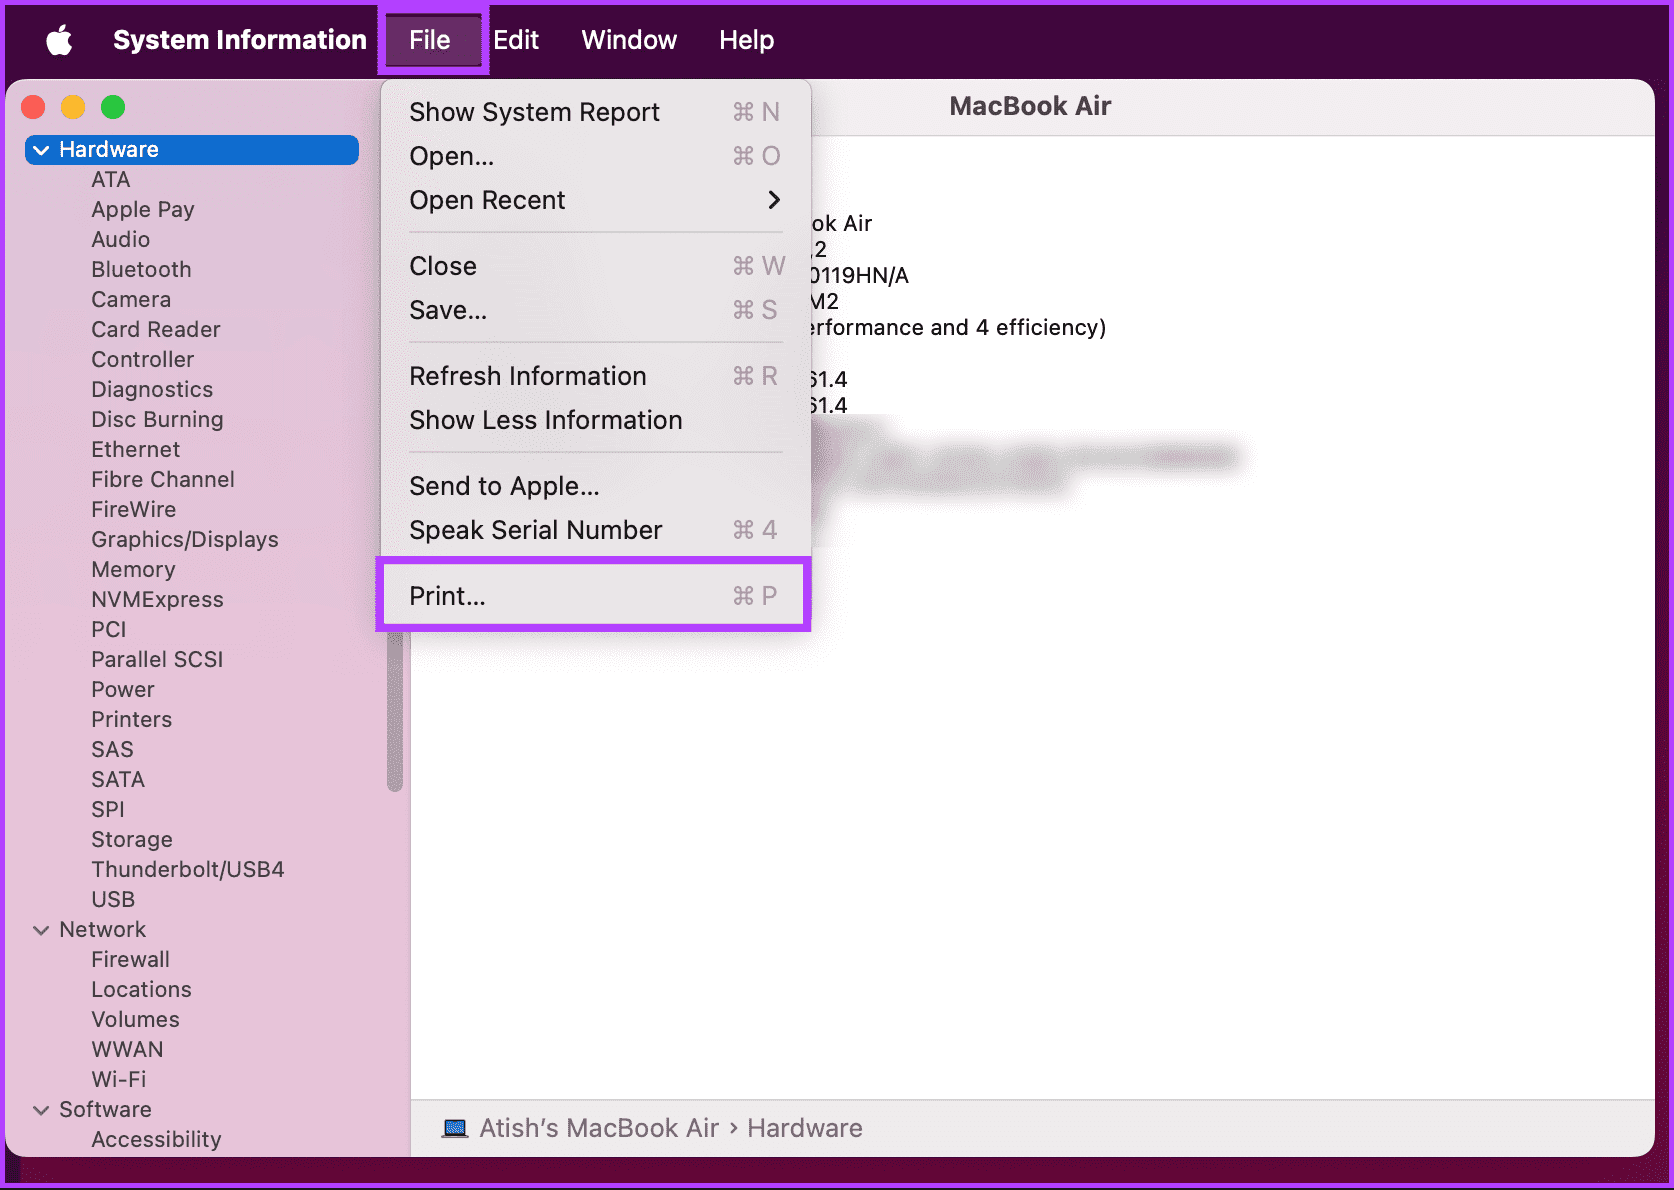
Task: Select Printers in the sidebar
Action: coord(132,720)
